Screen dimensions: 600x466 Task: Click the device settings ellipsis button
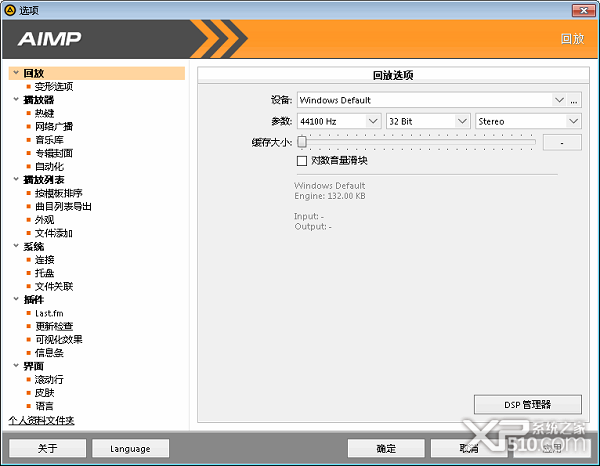click(x=574, y=100)
